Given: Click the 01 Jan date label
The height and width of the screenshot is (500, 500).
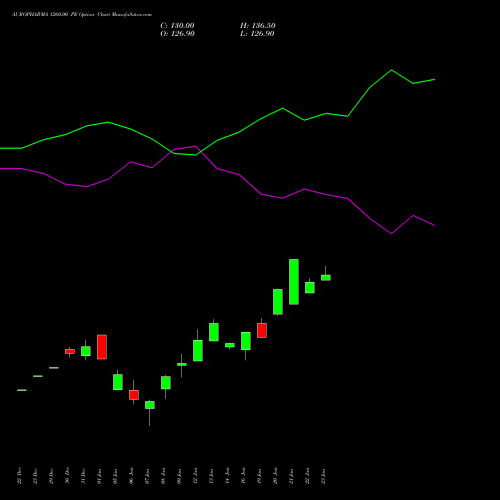Looking at the screenshot, I should 99,476.
